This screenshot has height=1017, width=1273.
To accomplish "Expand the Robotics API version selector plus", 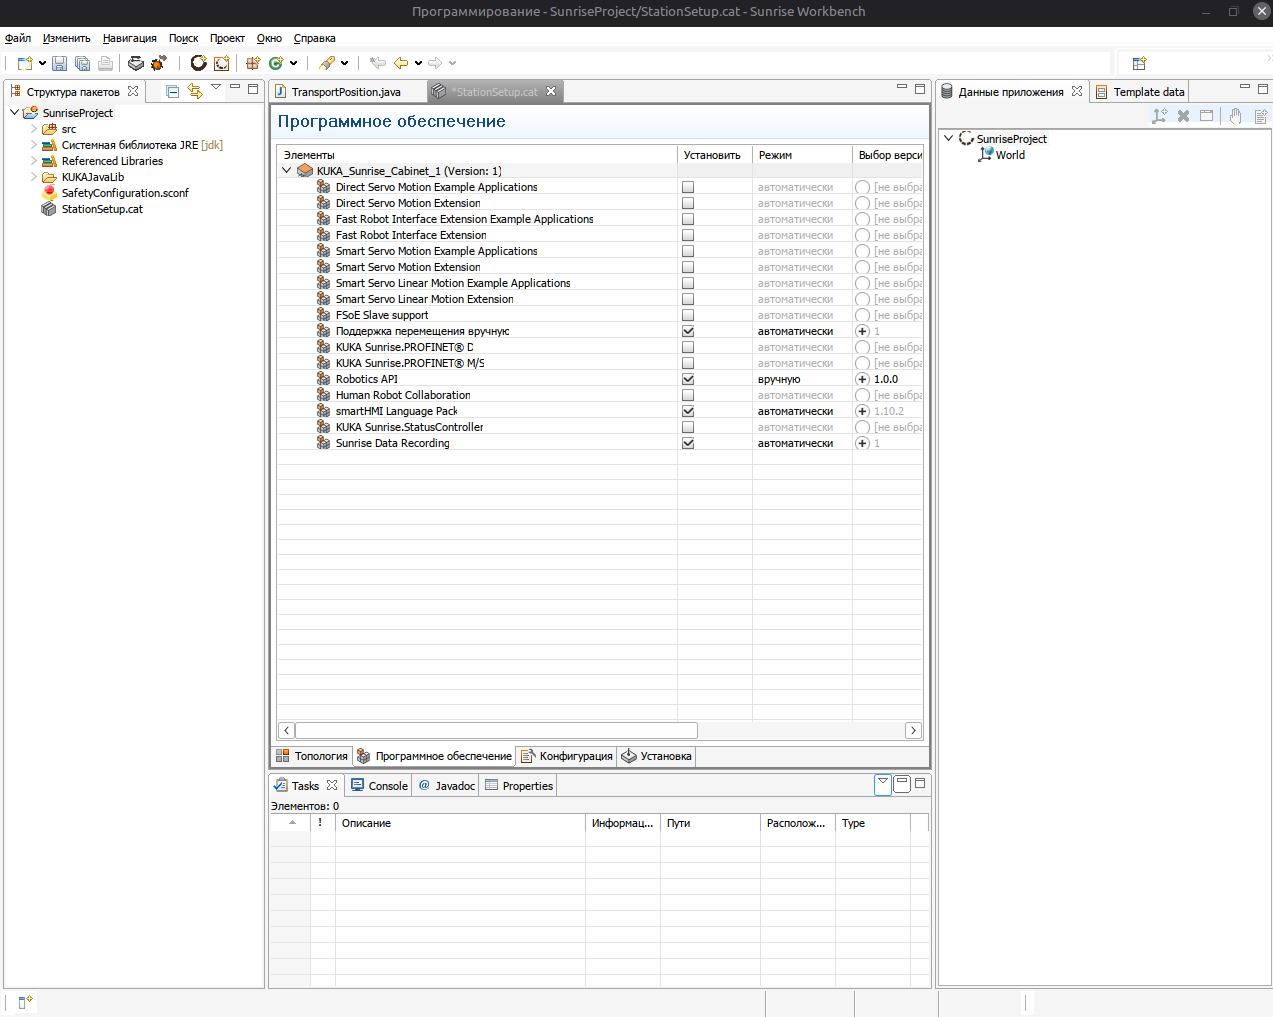I will (x=862, y=379).
